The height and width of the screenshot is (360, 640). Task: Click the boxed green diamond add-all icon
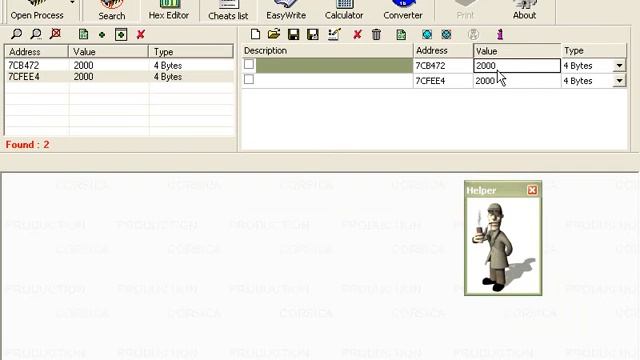click(121, 35)
